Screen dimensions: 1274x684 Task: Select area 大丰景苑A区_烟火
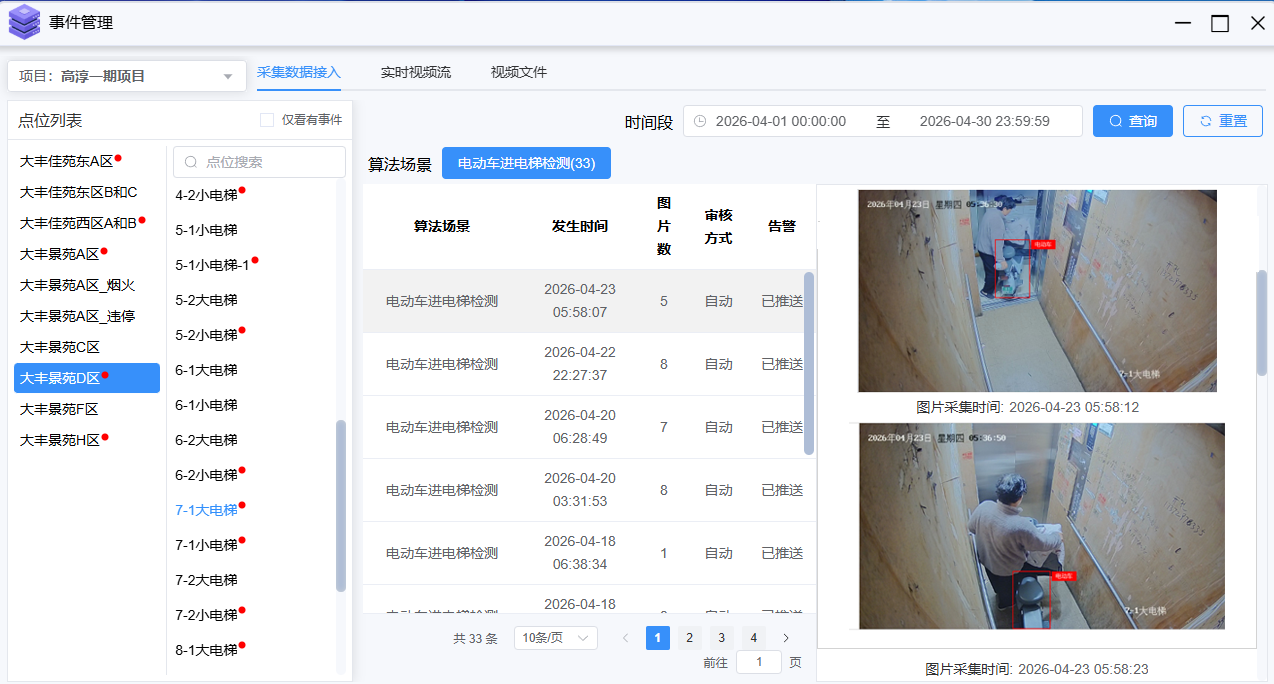pyautogui.click(x=77, y=285)
